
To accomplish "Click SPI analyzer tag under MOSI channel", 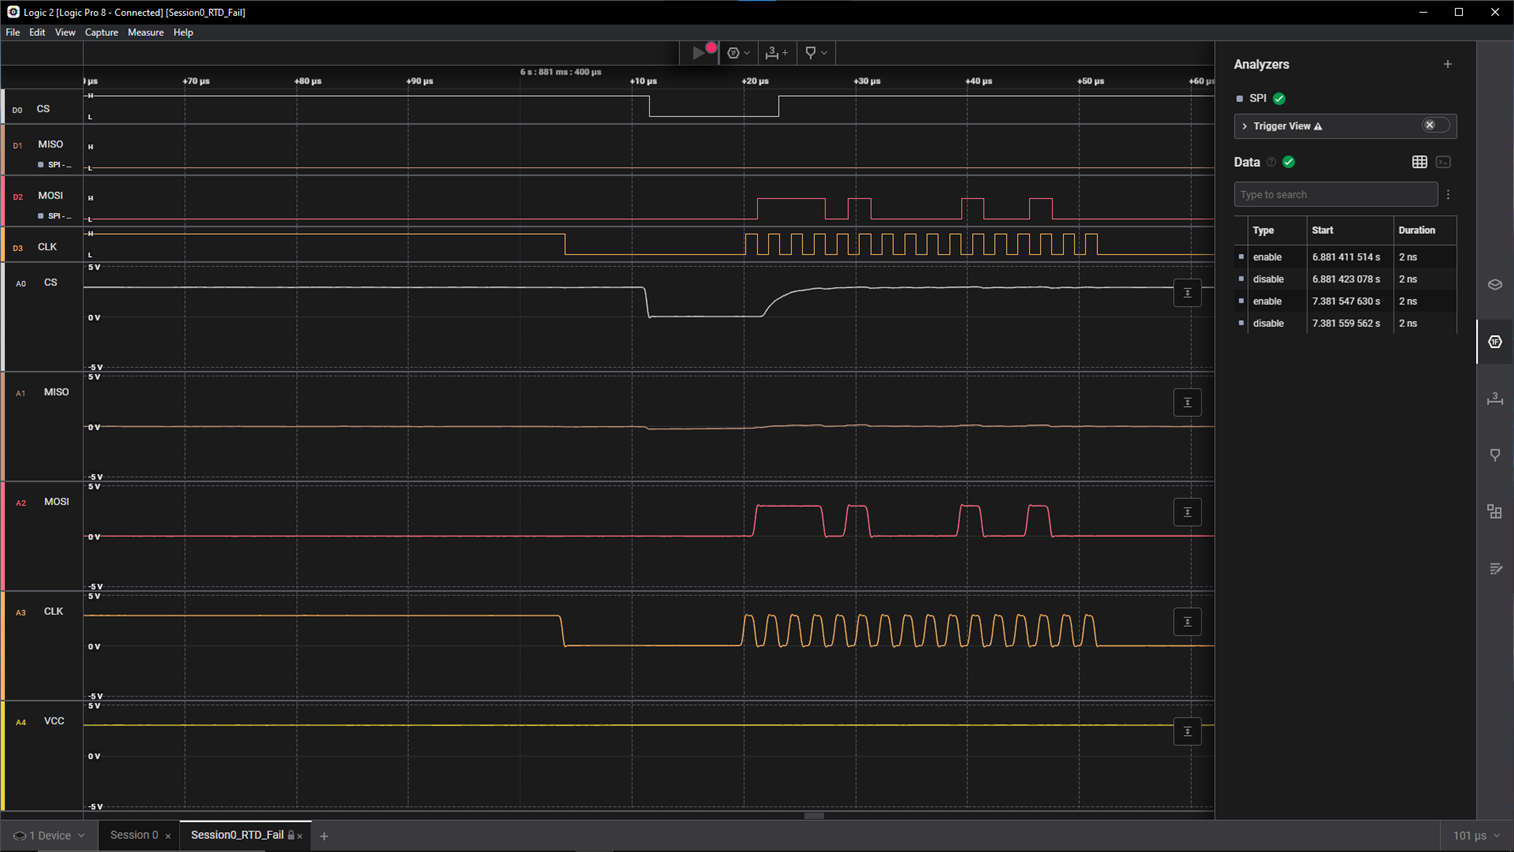I will (55, 216).
